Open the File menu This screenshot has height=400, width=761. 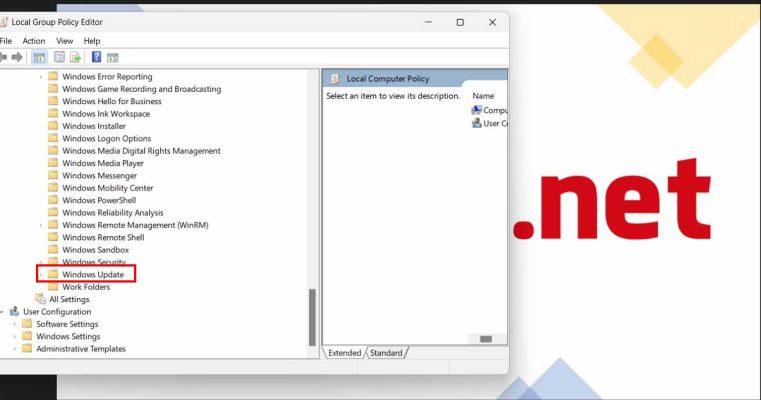pos(6,41)
